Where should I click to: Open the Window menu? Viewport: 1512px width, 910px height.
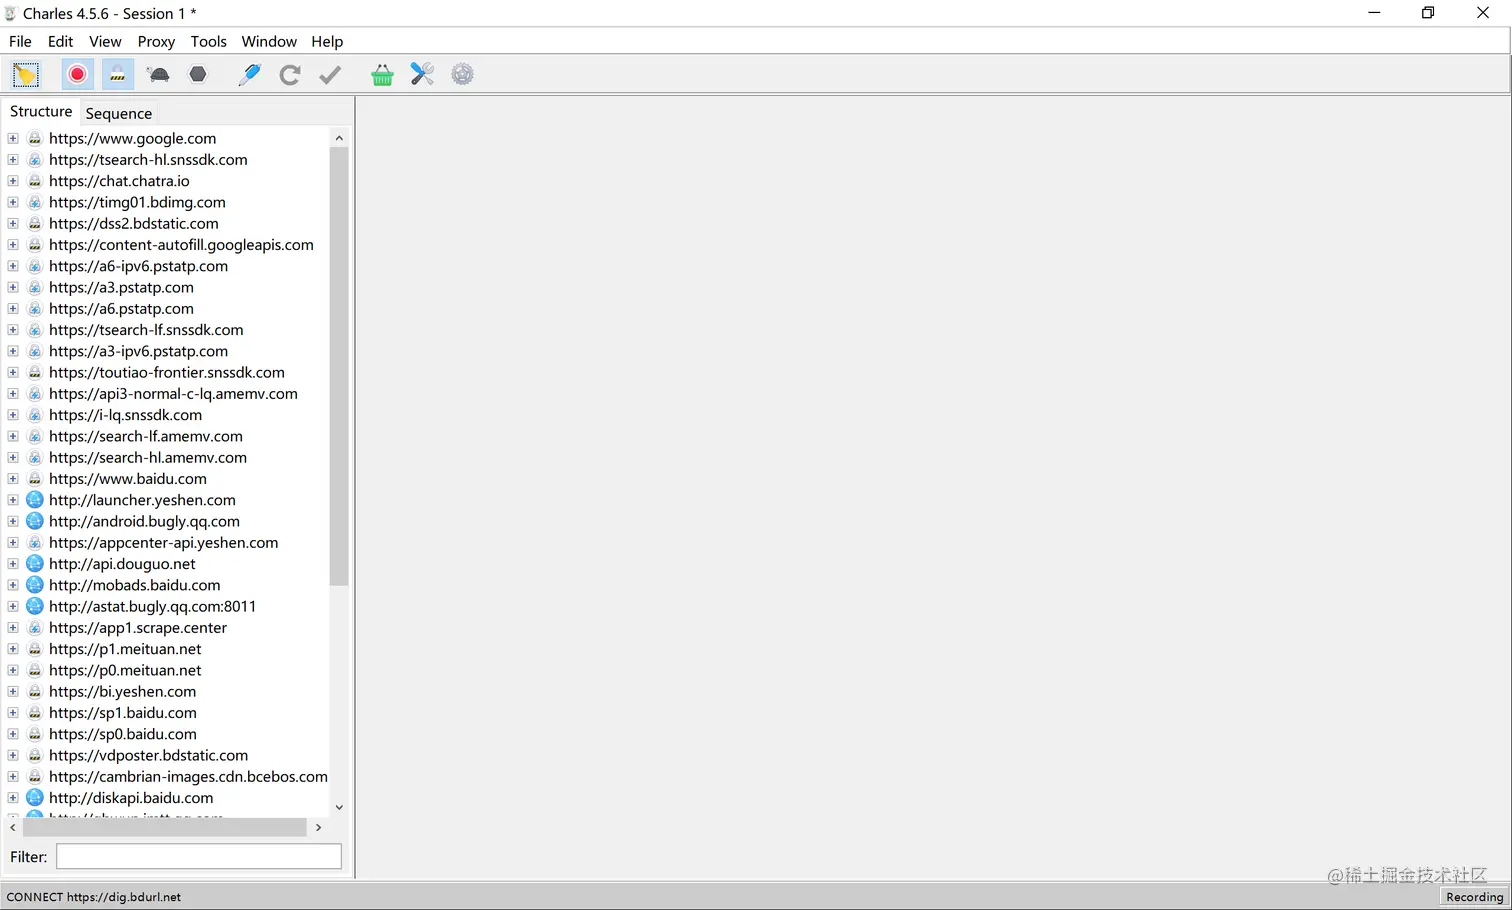coord(269,41)
